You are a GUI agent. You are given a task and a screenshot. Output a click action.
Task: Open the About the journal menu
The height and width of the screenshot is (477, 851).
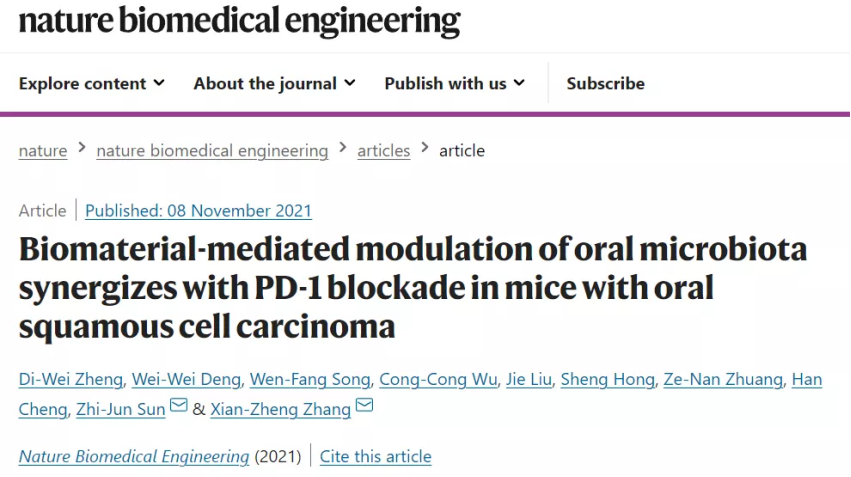[275, 84]
